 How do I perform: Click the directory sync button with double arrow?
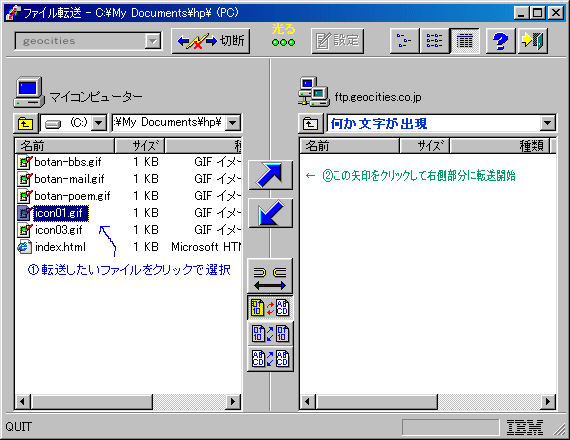(x=270, y=277)
